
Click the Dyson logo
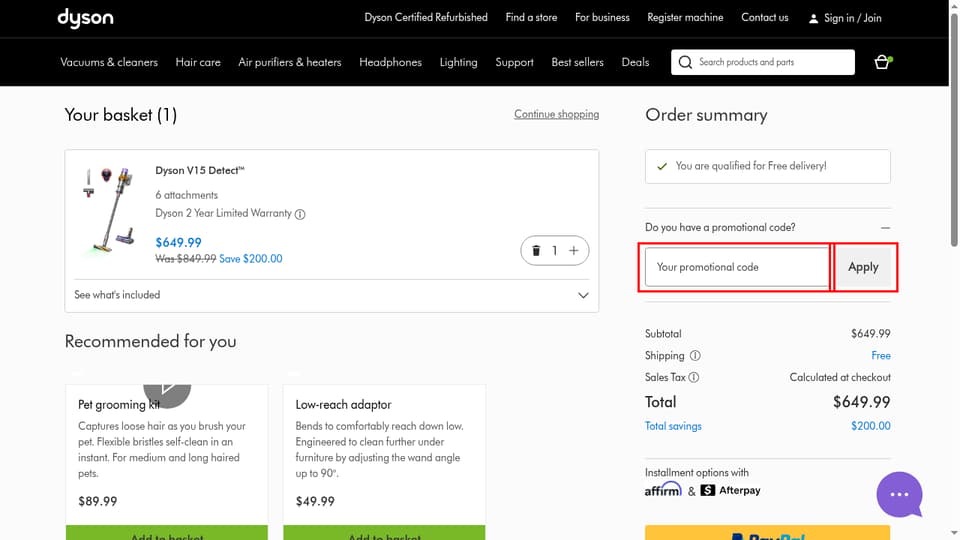[x=85, y=18]
